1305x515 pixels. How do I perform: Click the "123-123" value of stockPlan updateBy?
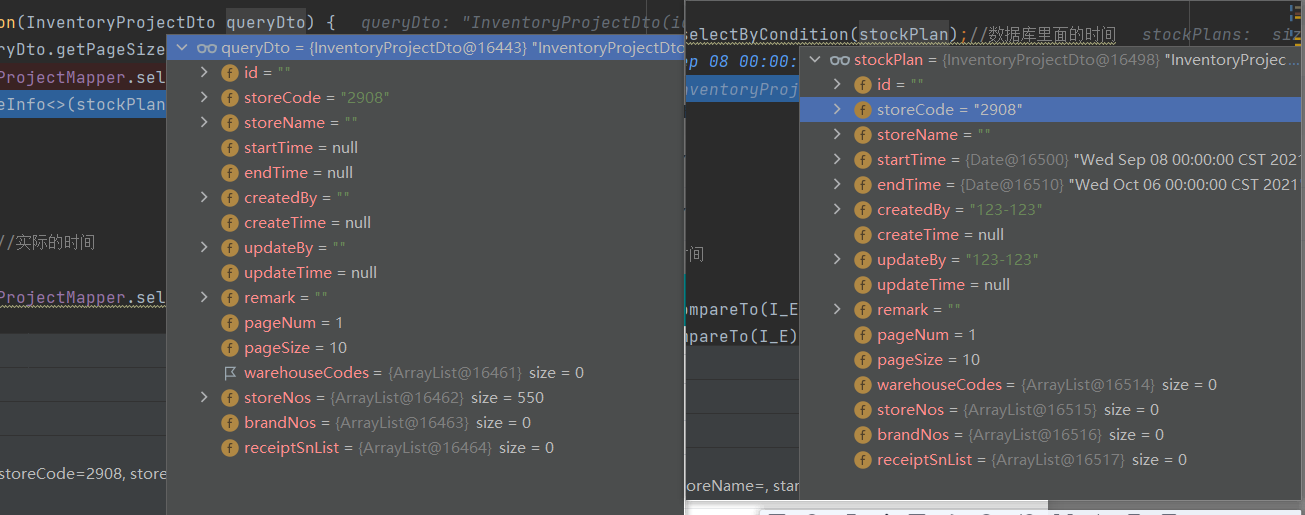click(x=1002, y=260)
